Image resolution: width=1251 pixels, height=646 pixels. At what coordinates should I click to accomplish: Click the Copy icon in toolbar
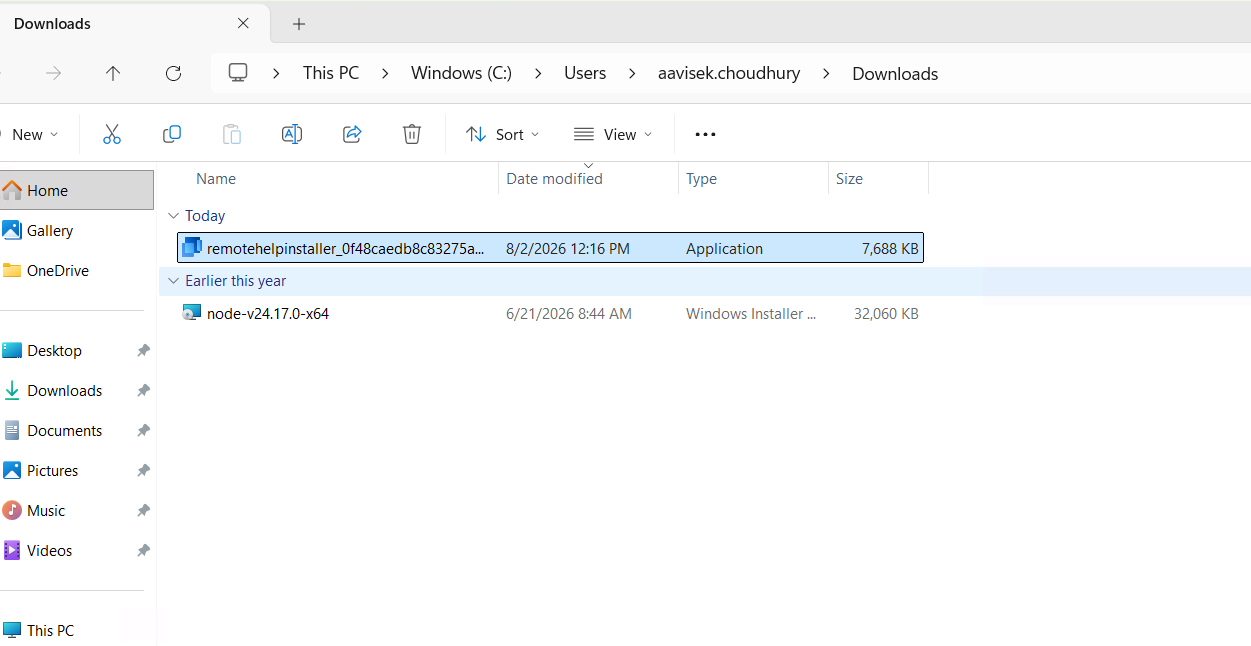pos(172,134)
